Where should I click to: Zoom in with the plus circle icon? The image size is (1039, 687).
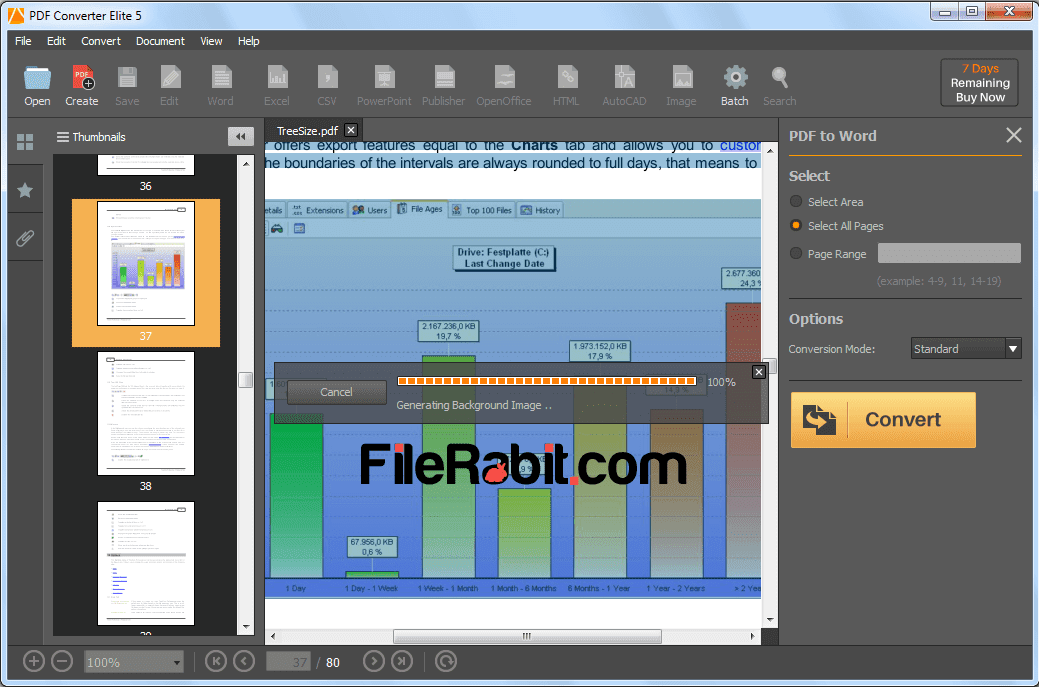point(34,661)
